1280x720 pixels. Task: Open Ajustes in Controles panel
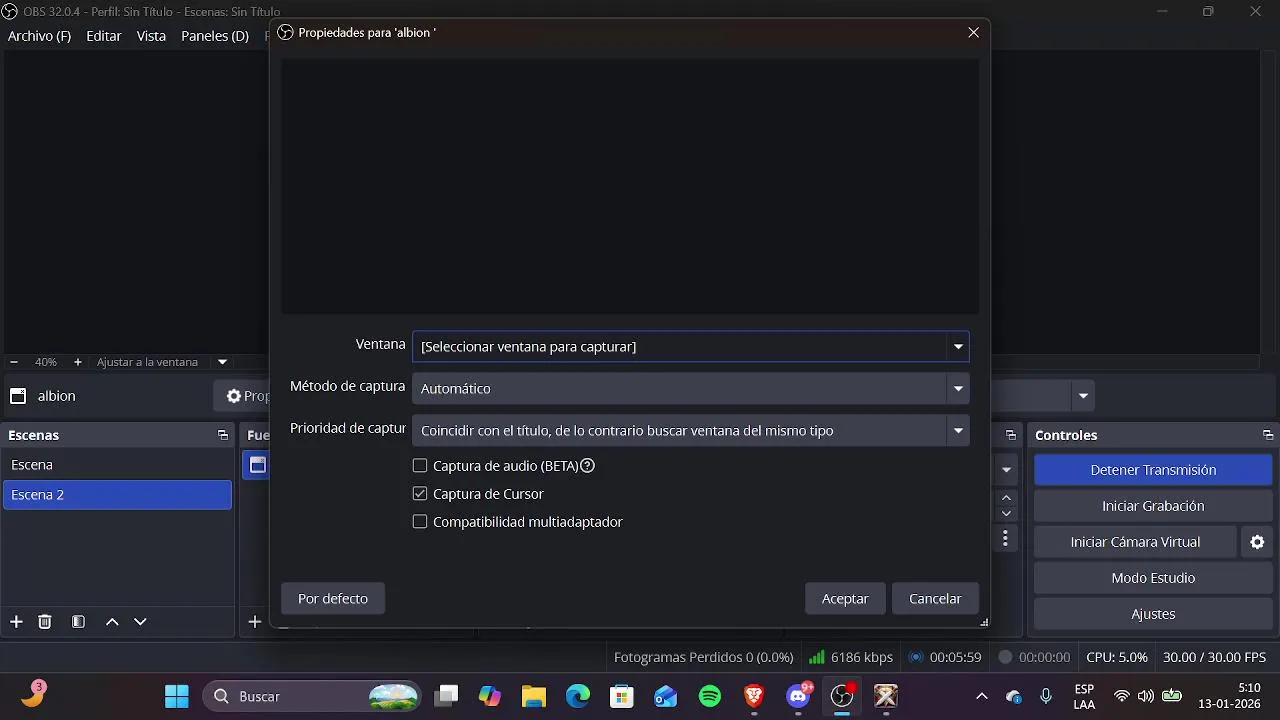click(1153, 614)
